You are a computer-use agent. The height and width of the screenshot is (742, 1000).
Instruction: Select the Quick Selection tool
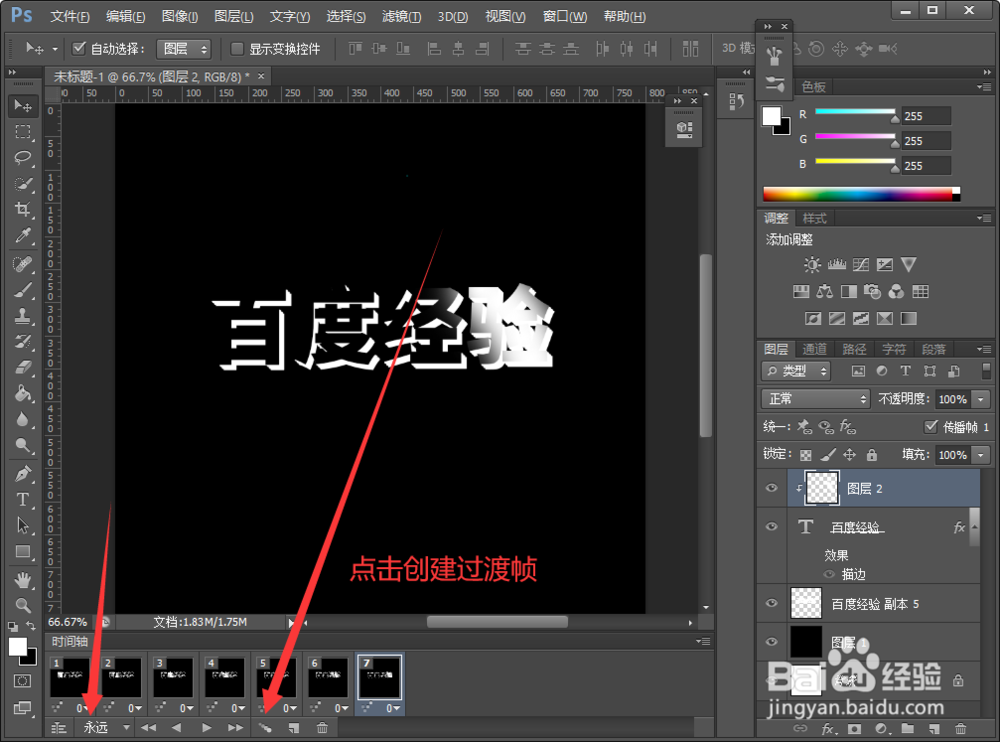(23, 184)
